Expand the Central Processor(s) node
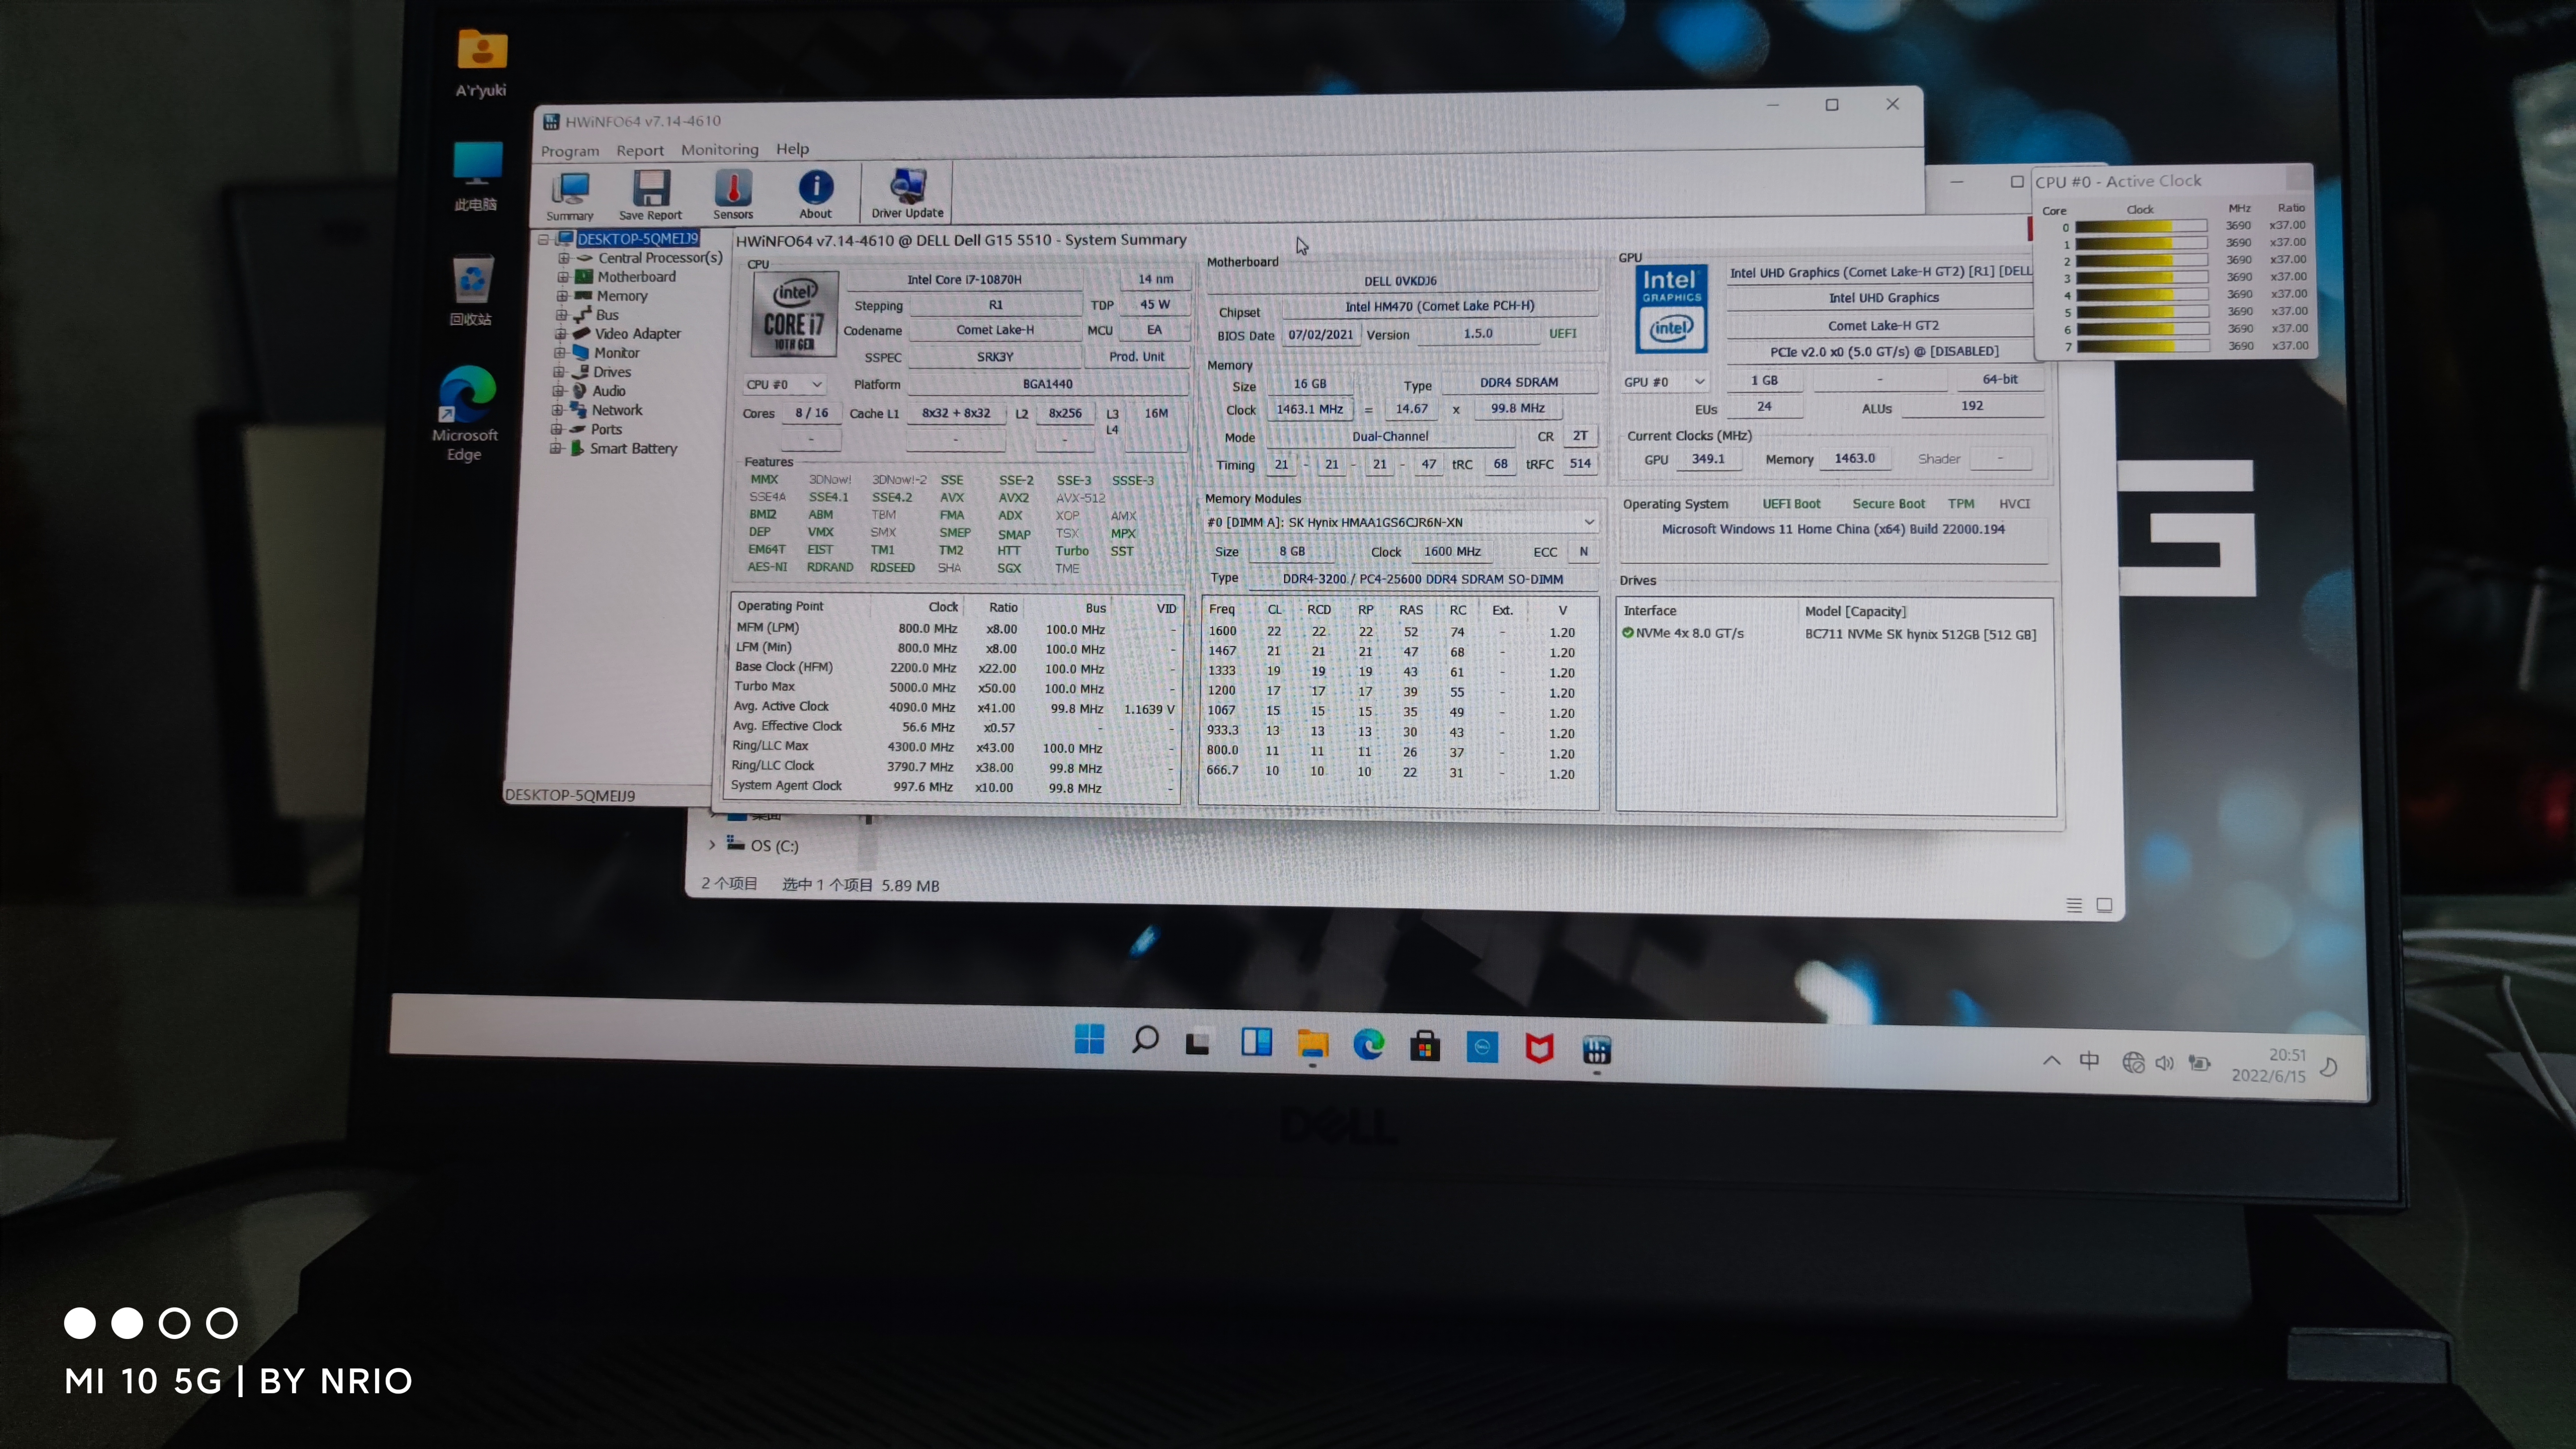2576x1449 pixels. [564, 258]
